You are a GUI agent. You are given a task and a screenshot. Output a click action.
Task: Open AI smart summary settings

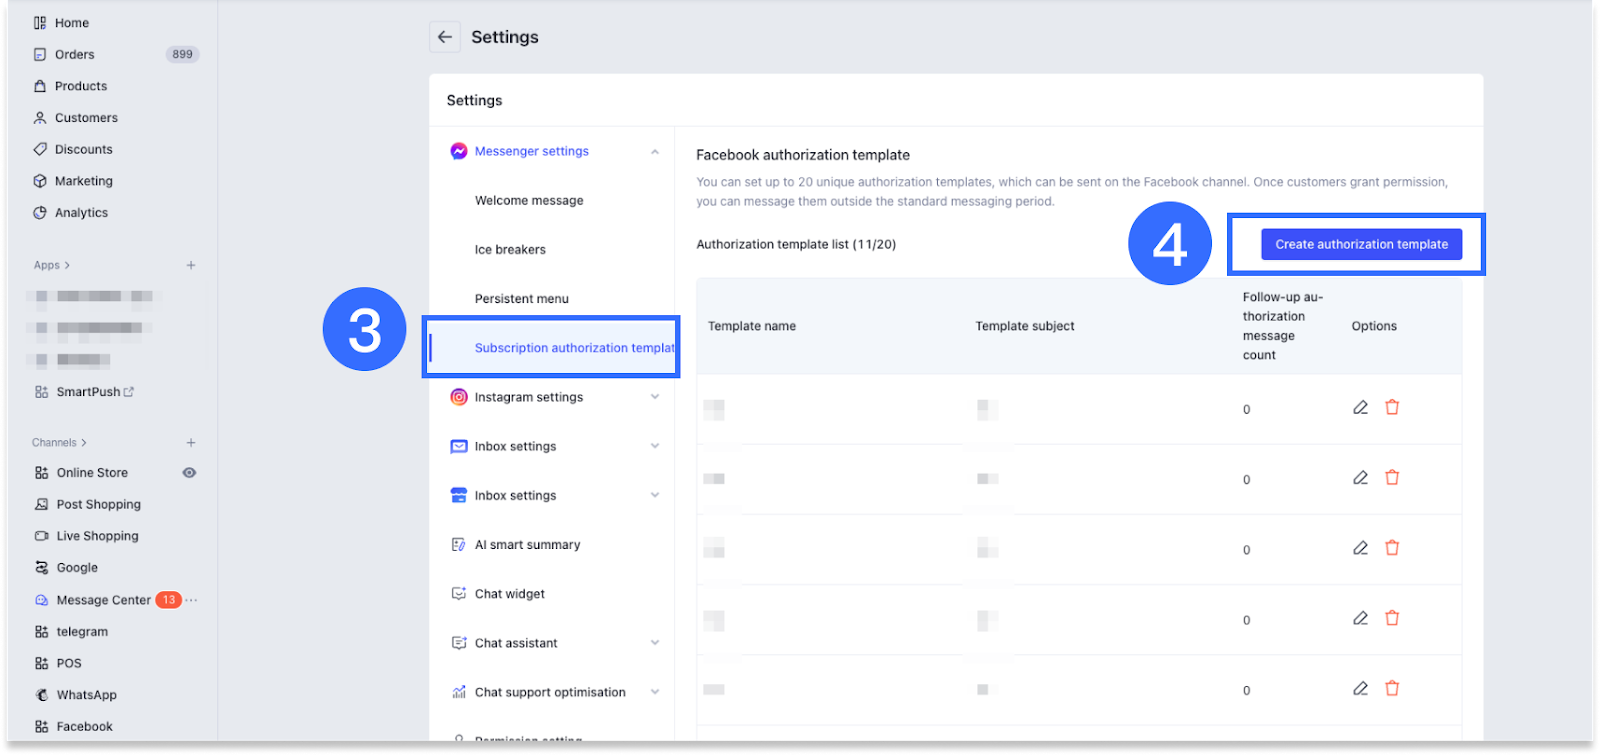pos(527,545)
